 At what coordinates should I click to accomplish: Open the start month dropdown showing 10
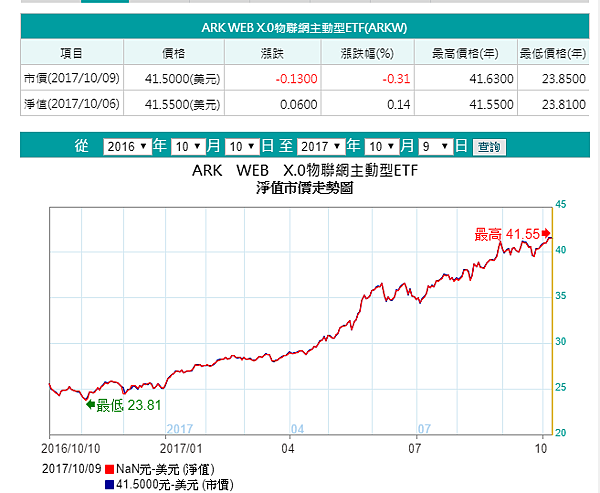(x=188, y=147)
